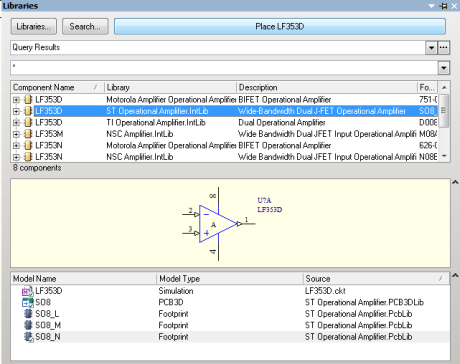Close the Libraries panel

(454, 6)
